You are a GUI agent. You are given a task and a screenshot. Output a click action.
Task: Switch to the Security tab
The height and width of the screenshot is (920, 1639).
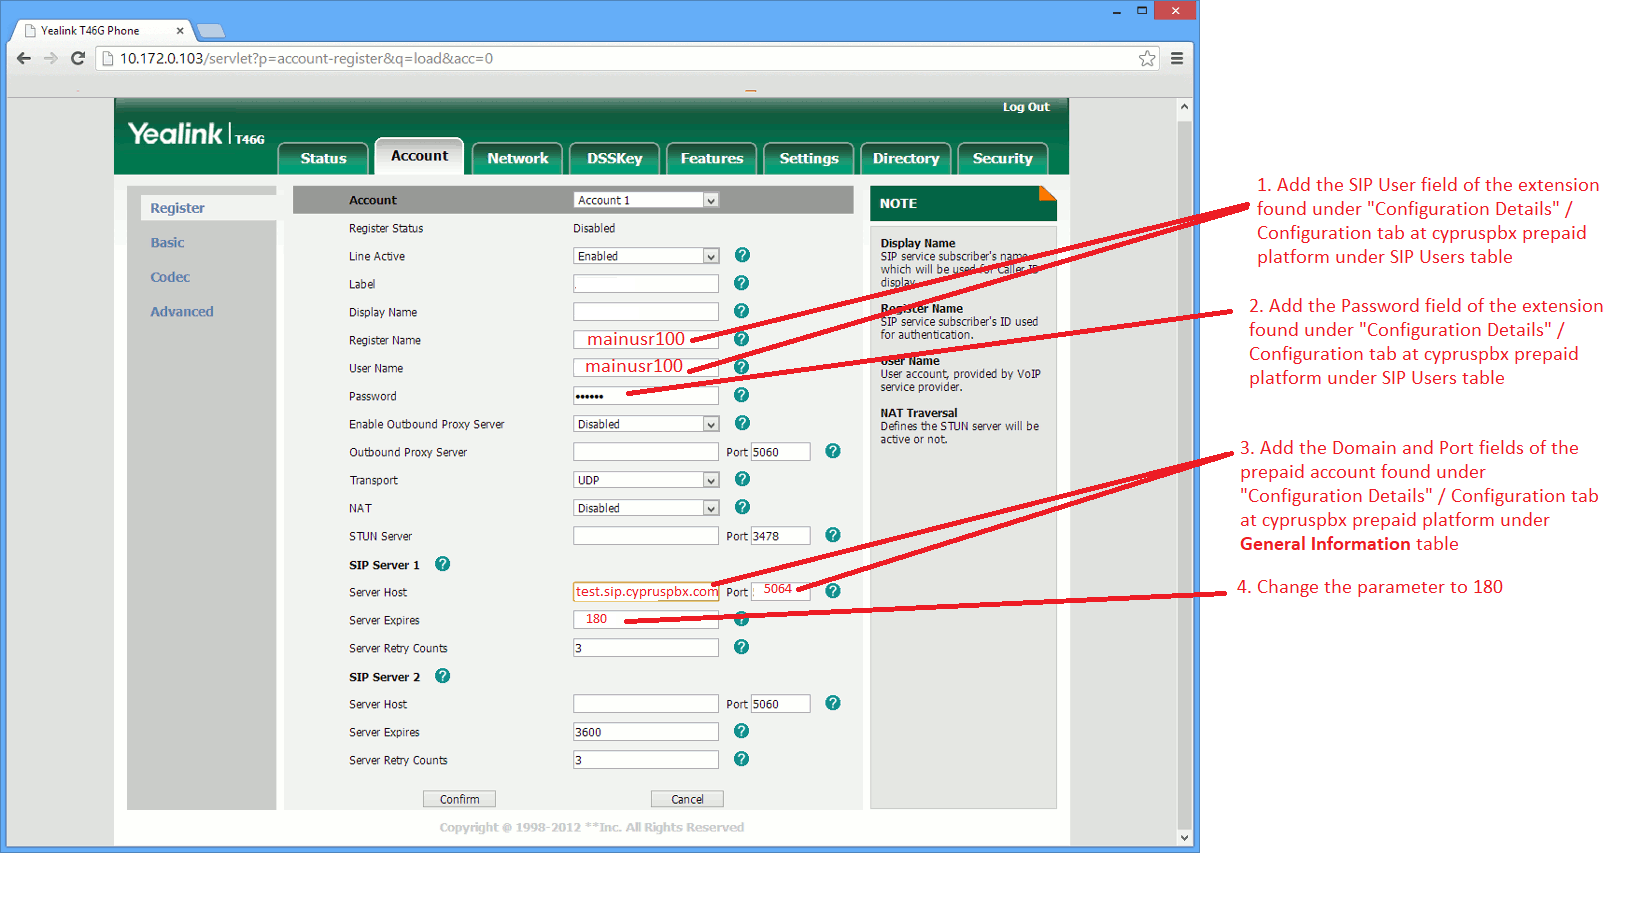1003,158
